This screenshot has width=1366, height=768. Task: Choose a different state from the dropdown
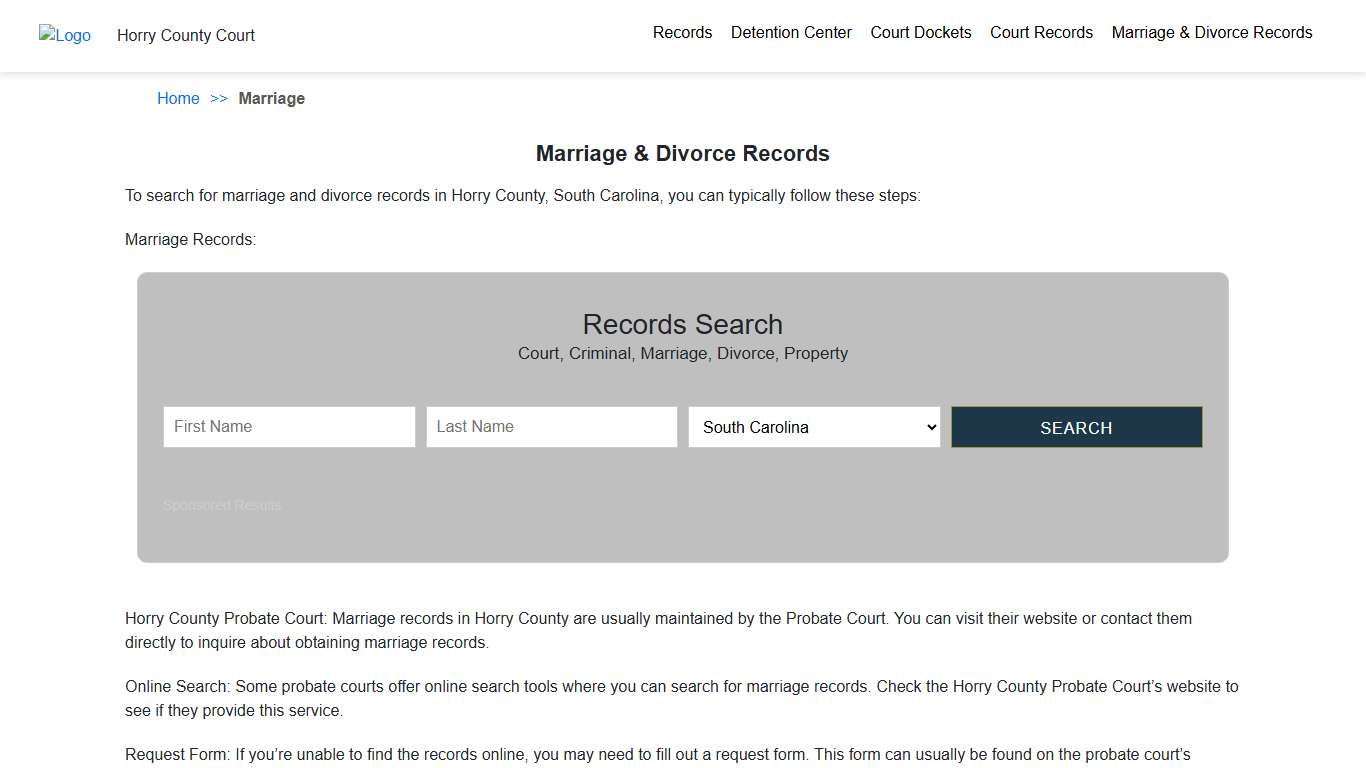(813, 427)
